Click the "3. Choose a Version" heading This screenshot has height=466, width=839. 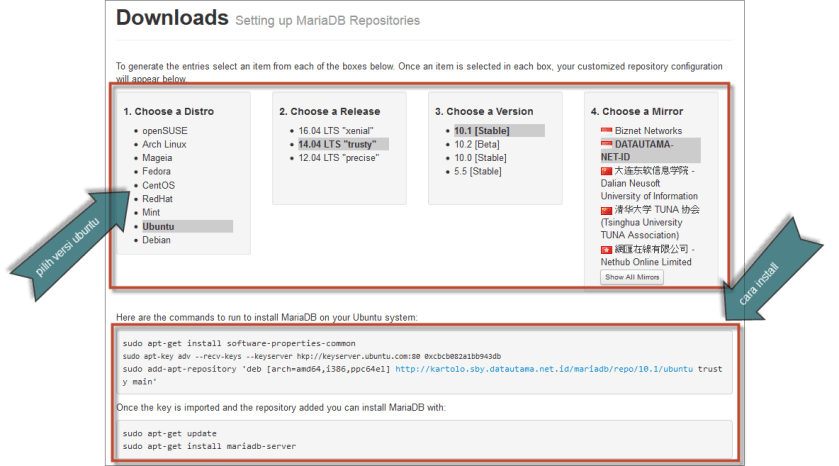click(x=484, y=111)
